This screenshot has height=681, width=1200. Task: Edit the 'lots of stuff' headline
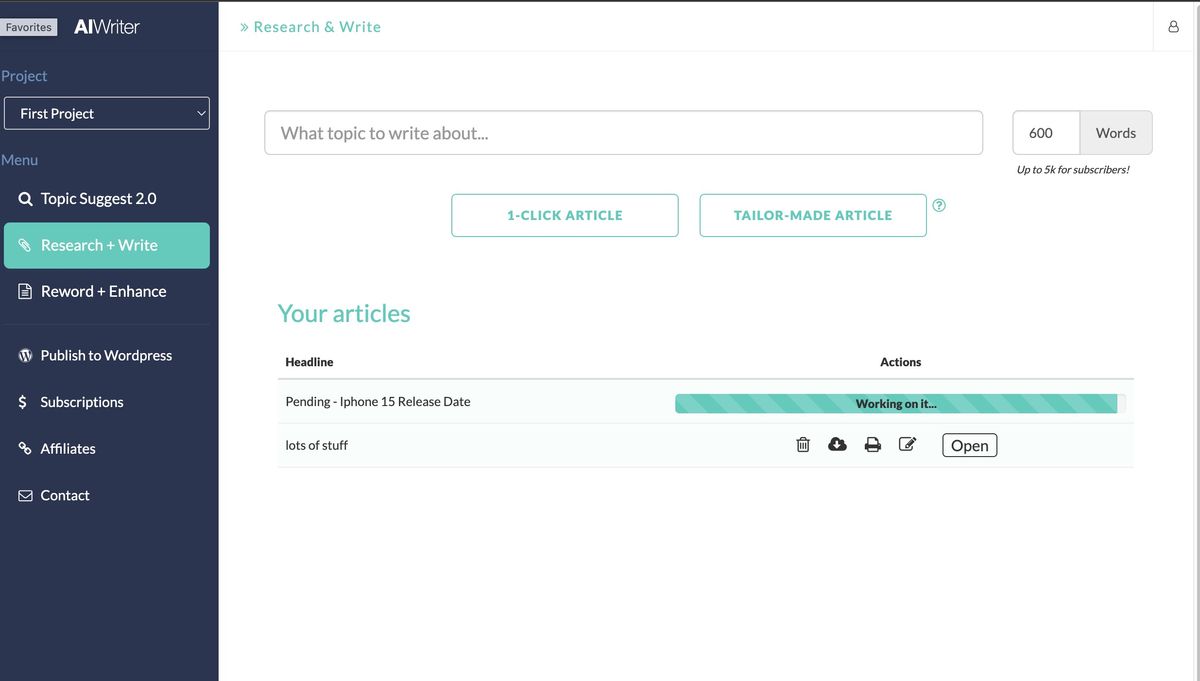[908, 443]
